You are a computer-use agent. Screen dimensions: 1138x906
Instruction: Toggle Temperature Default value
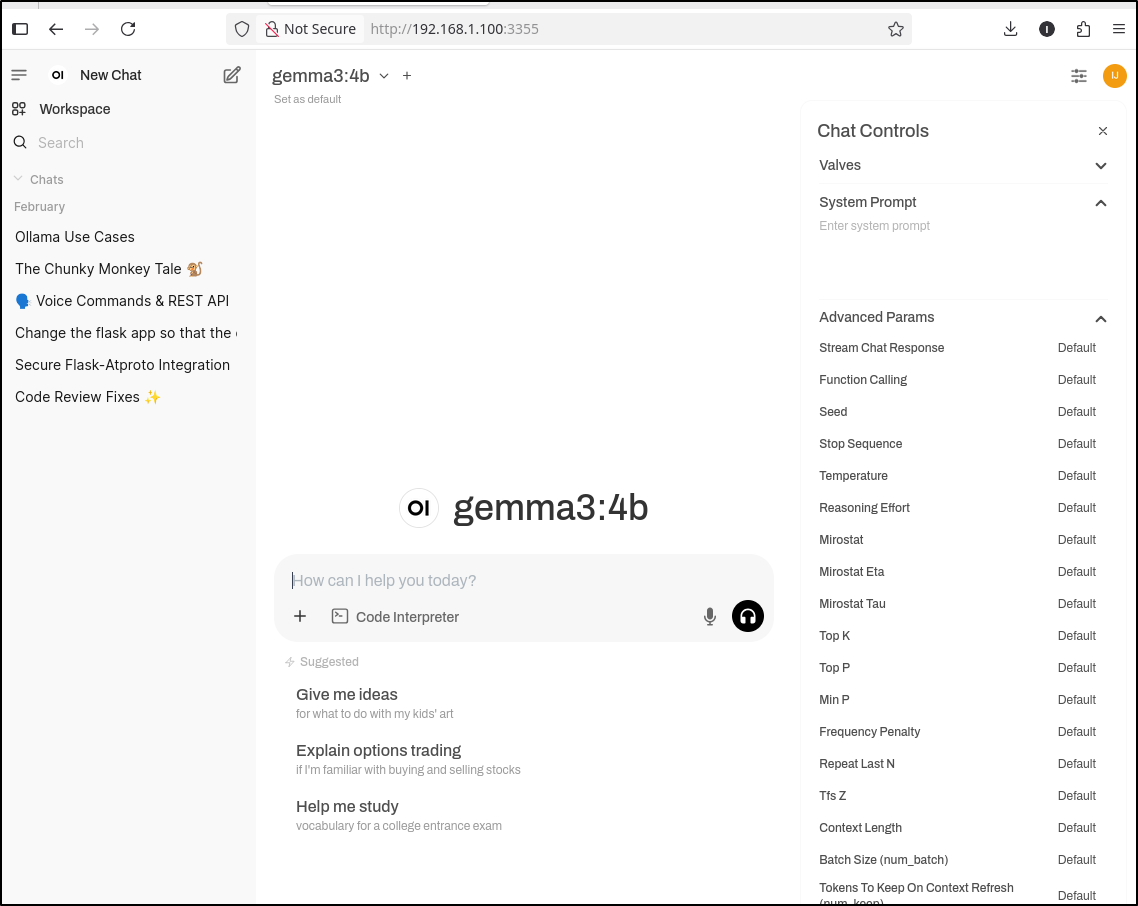(x=1077, y=476)
